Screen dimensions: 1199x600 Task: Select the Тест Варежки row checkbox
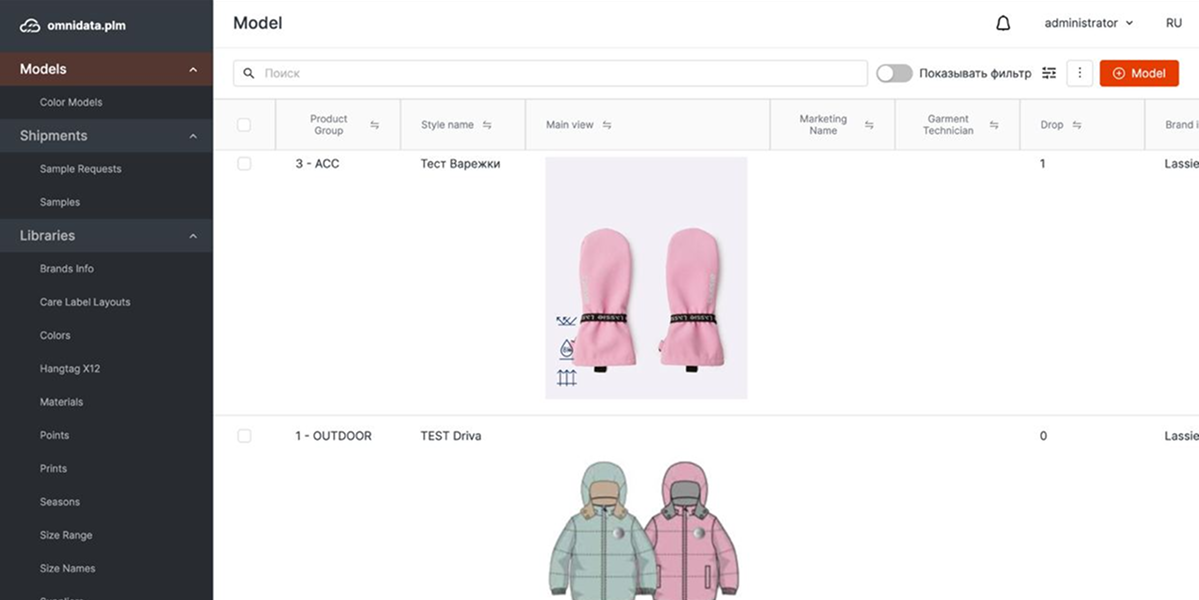pos(244,164)
